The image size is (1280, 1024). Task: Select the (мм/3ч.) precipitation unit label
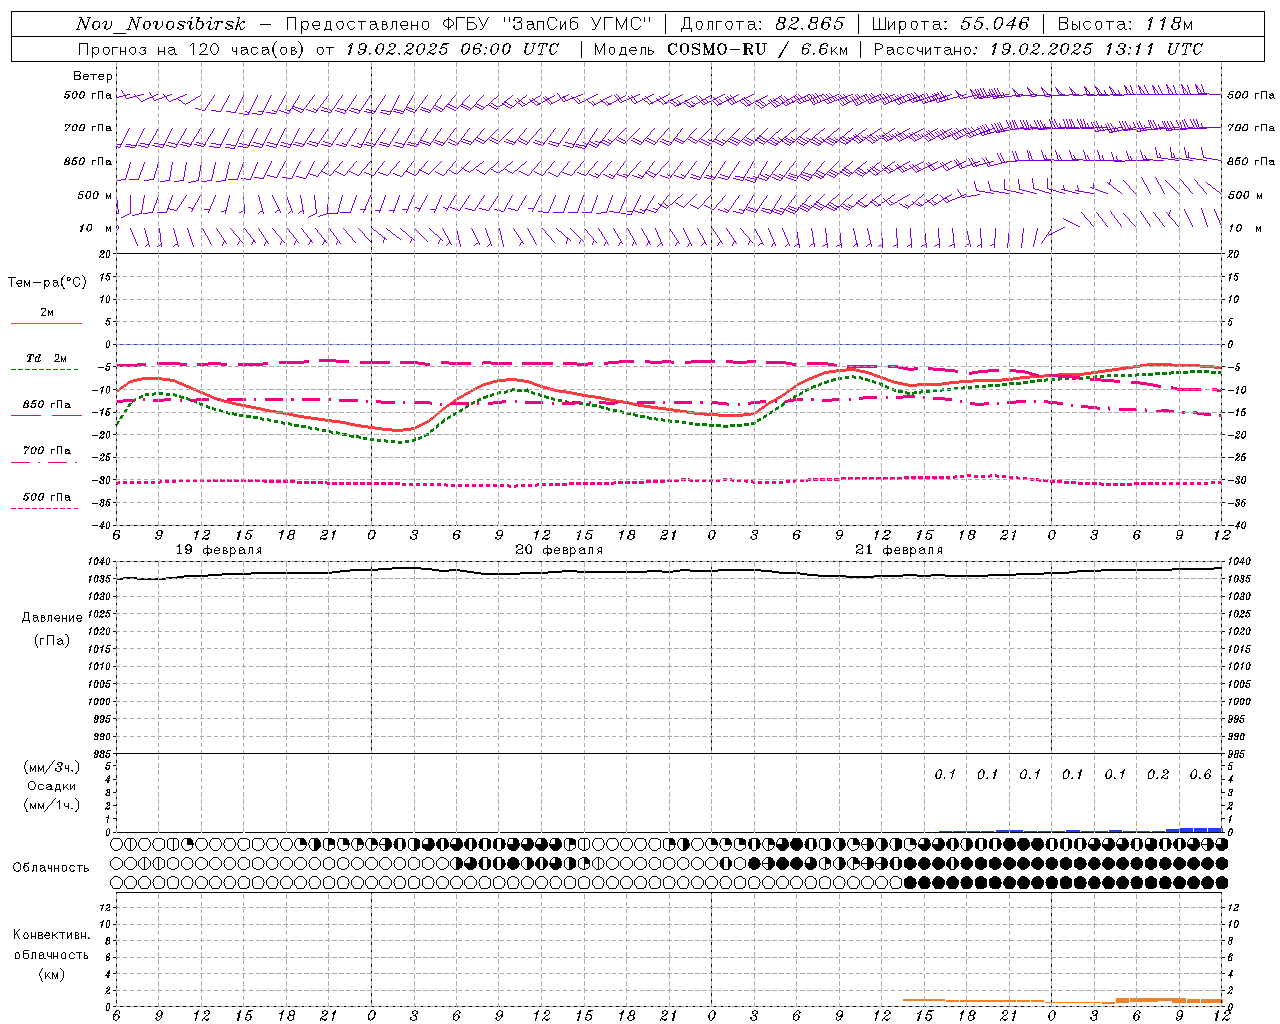(52, 767)
